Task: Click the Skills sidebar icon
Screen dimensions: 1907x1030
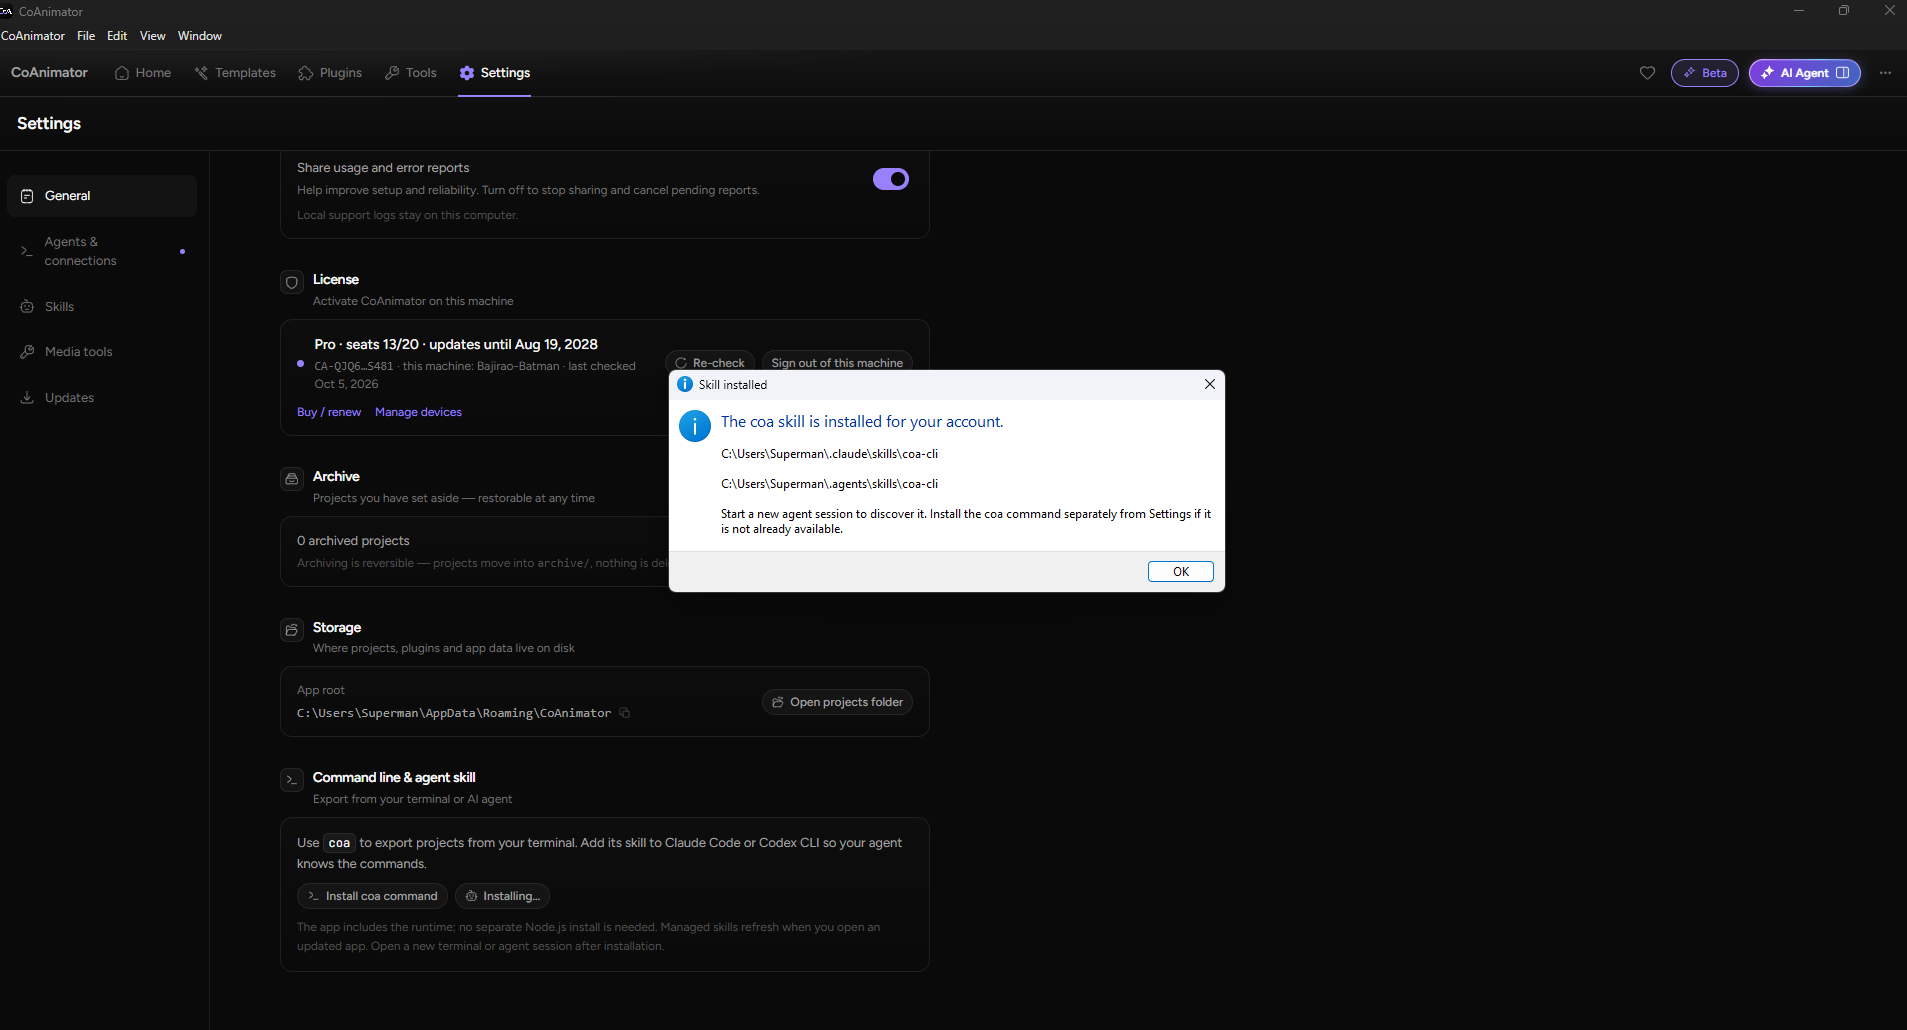Action: [x=27, y=307]
